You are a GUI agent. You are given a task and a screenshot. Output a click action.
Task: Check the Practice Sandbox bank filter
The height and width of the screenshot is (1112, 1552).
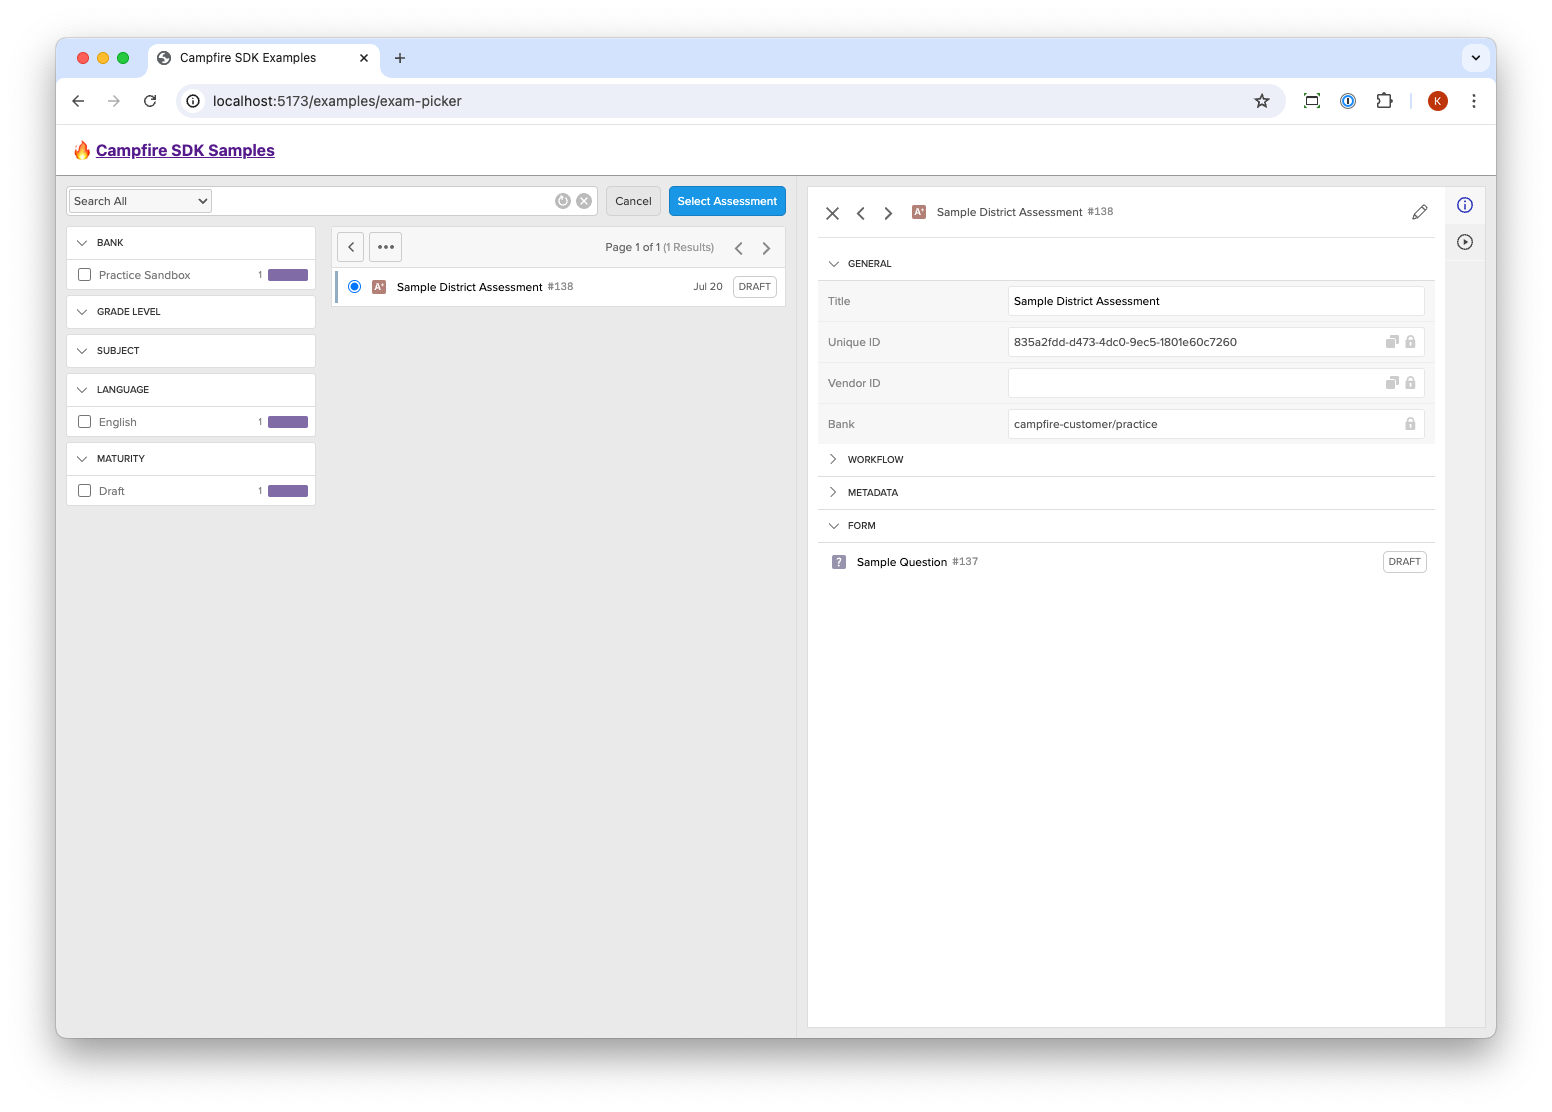[x=85, y=275]
